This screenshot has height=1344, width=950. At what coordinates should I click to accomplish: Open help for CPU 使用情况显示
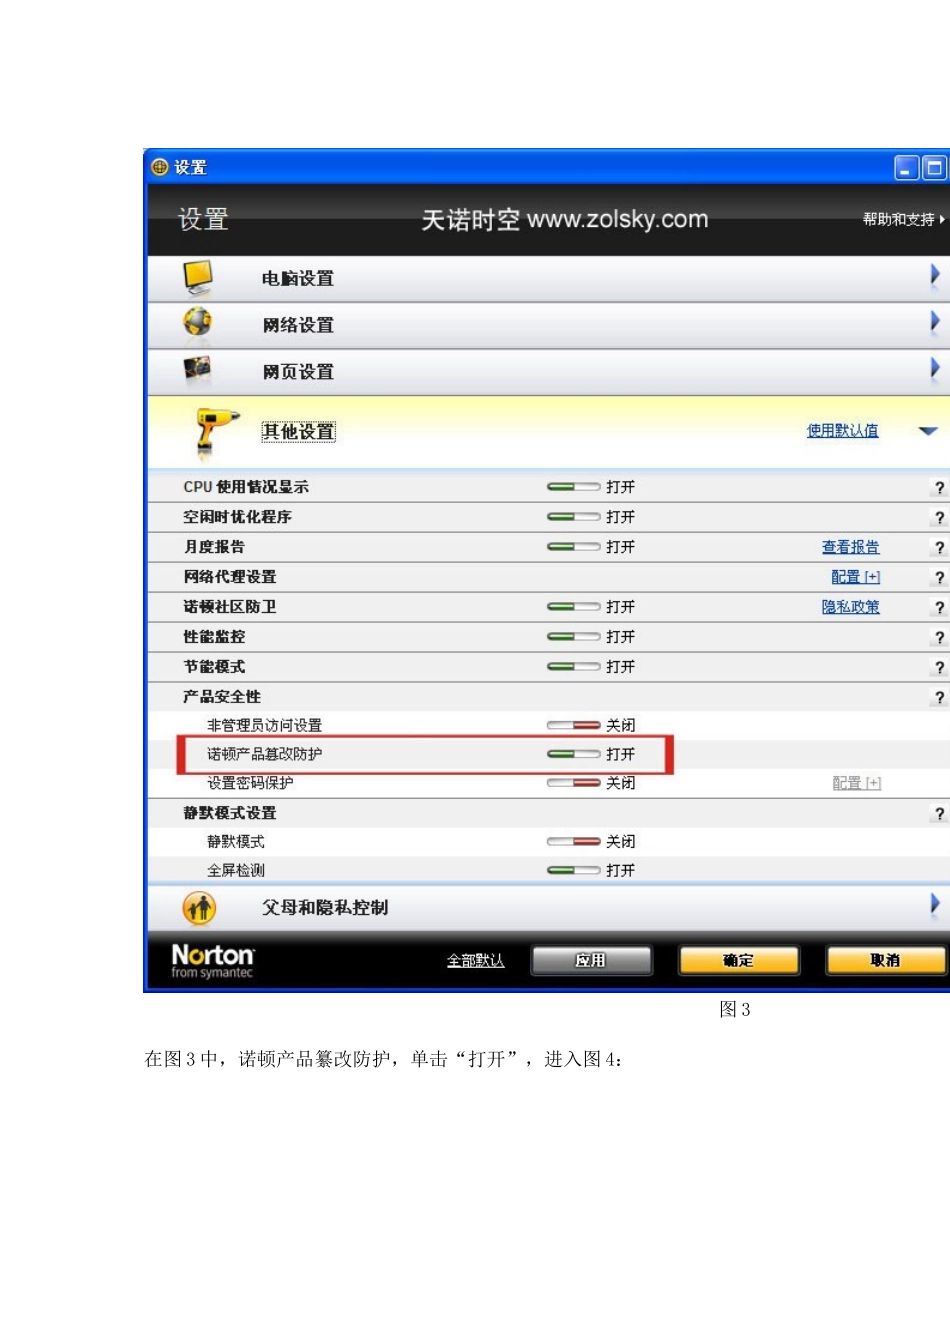tap(939, 487)
